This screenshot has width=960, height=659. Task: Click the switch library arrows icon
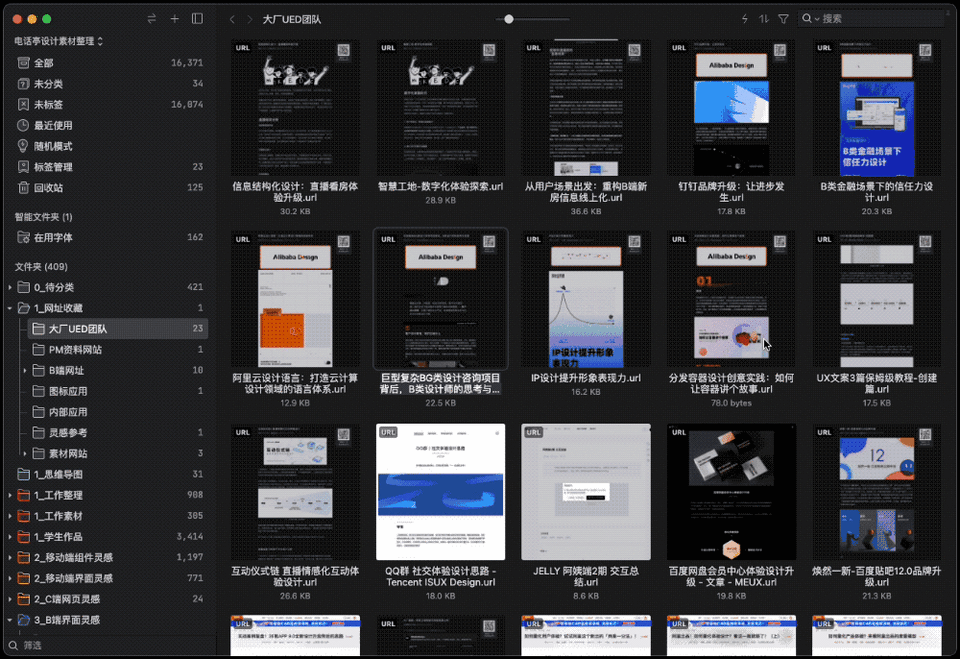(x=152, y=19)
